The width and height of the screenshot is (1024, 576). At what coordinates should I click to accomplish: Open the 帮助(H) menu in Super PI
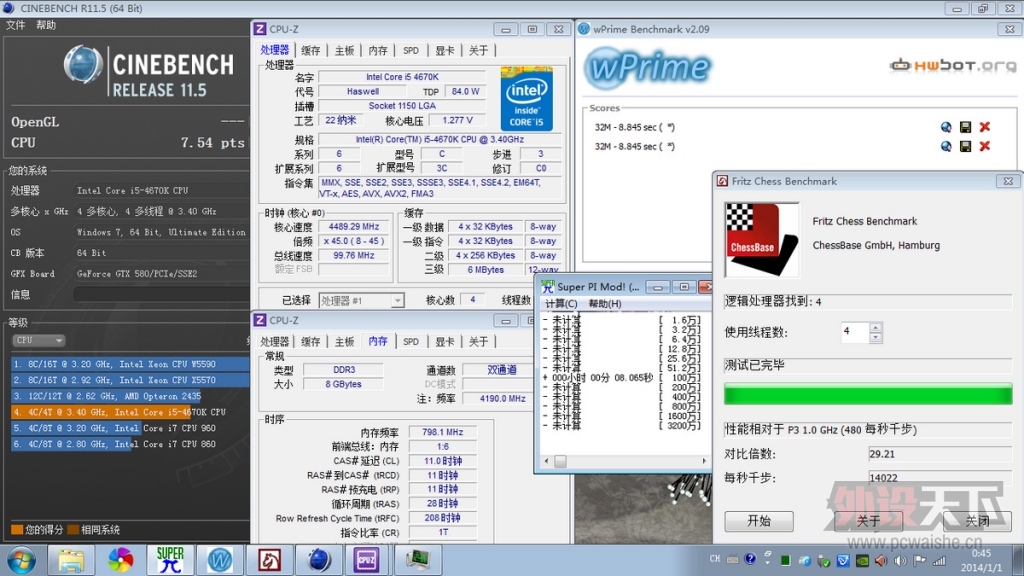(x=605, y=304)
